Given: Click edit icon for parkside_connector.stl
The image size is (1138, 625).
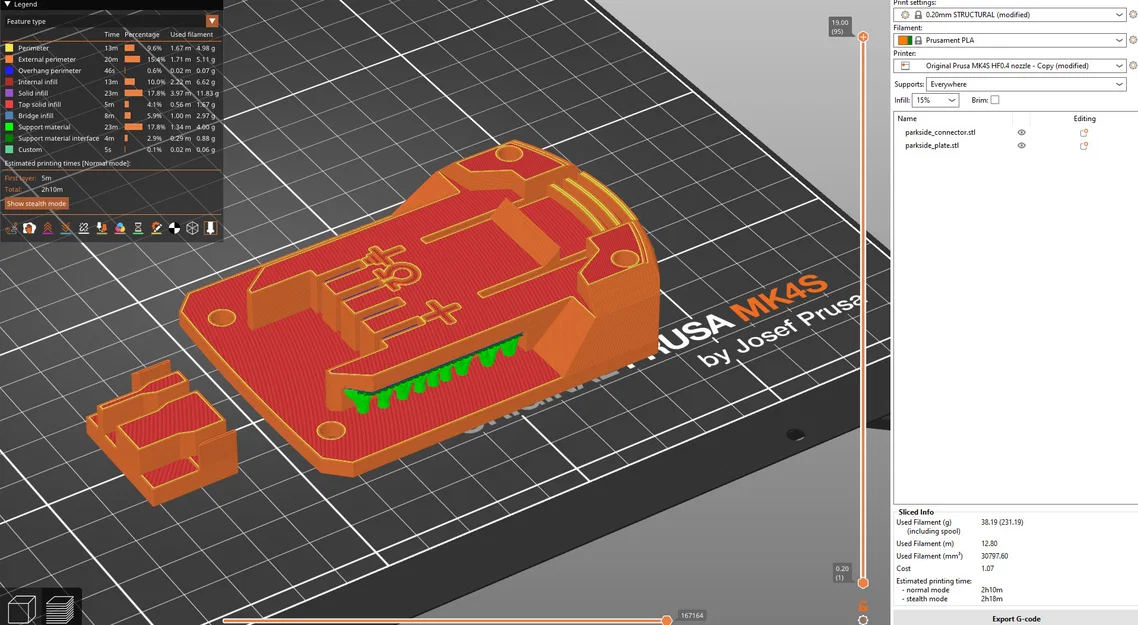Looking at the screenshot, I should point(1084,133).
